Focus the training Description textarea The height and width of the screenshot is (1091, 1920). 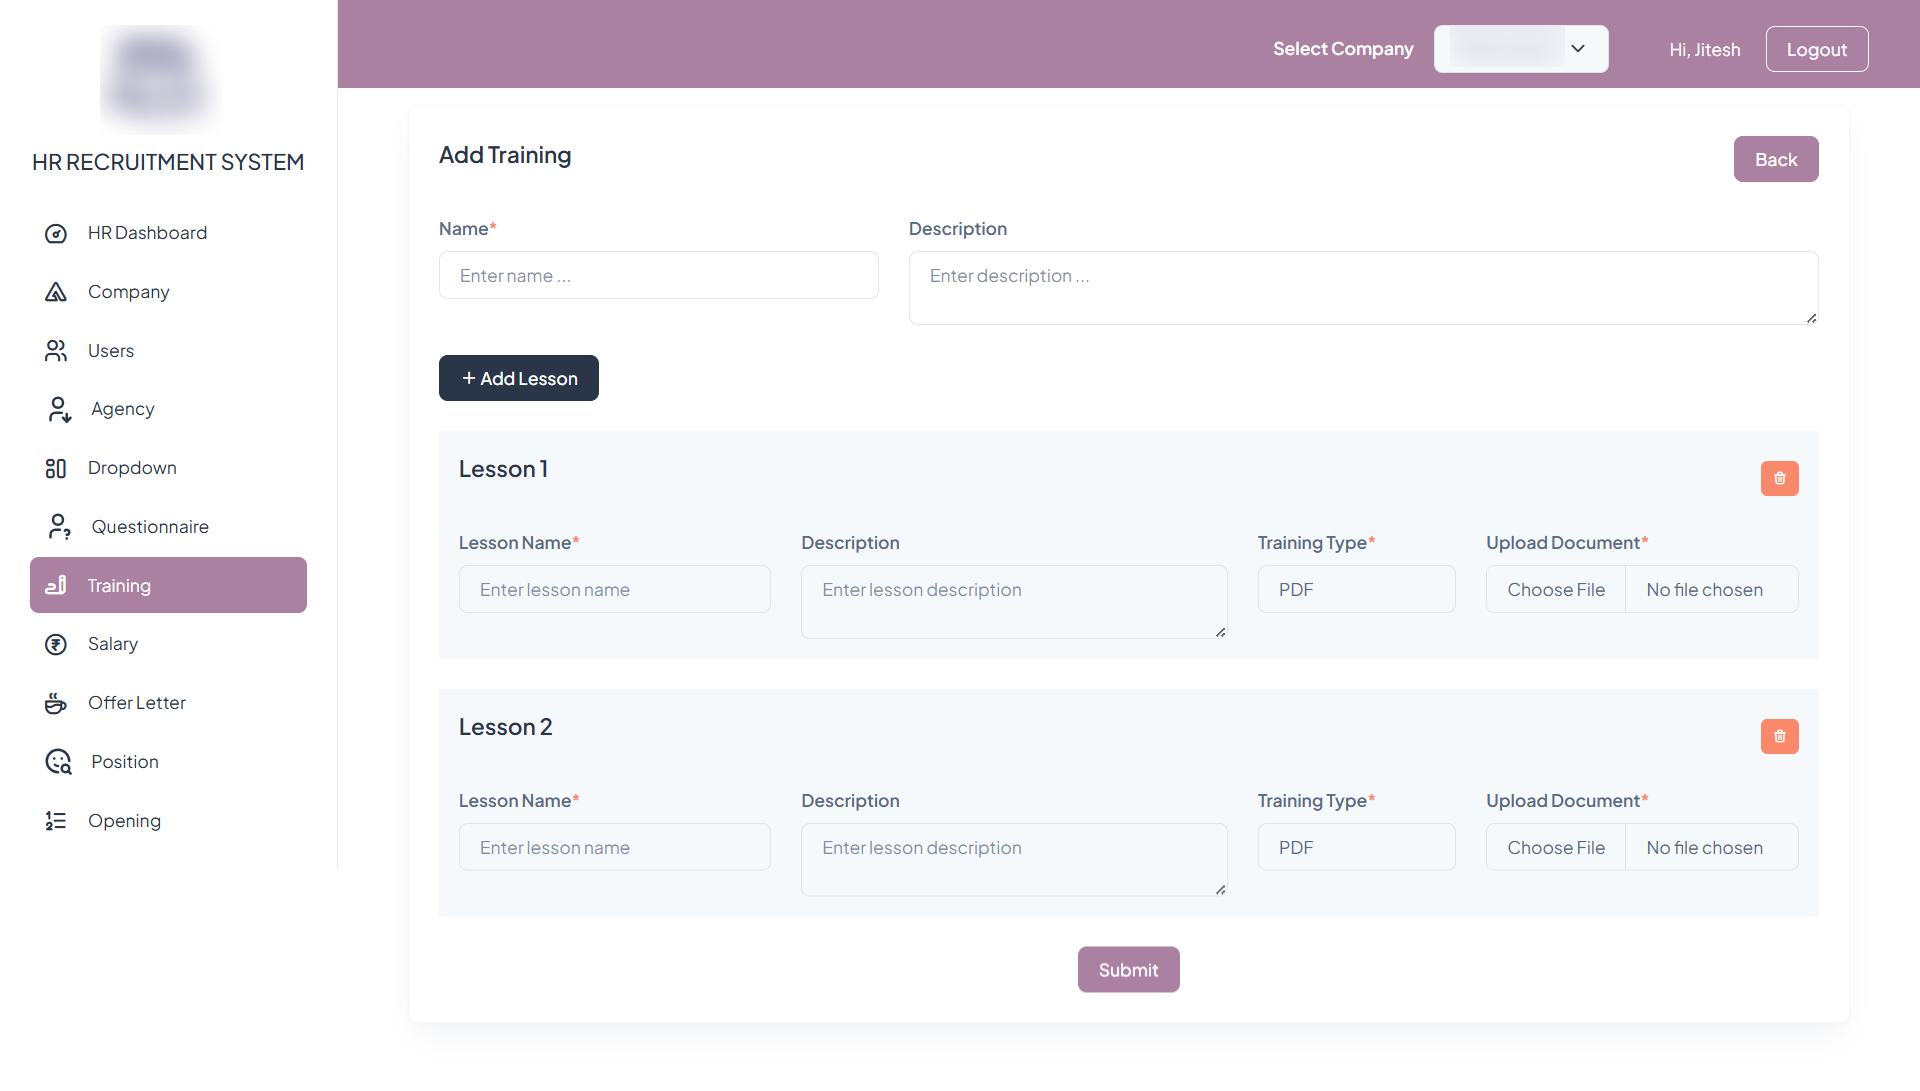tap(1363, 289)
